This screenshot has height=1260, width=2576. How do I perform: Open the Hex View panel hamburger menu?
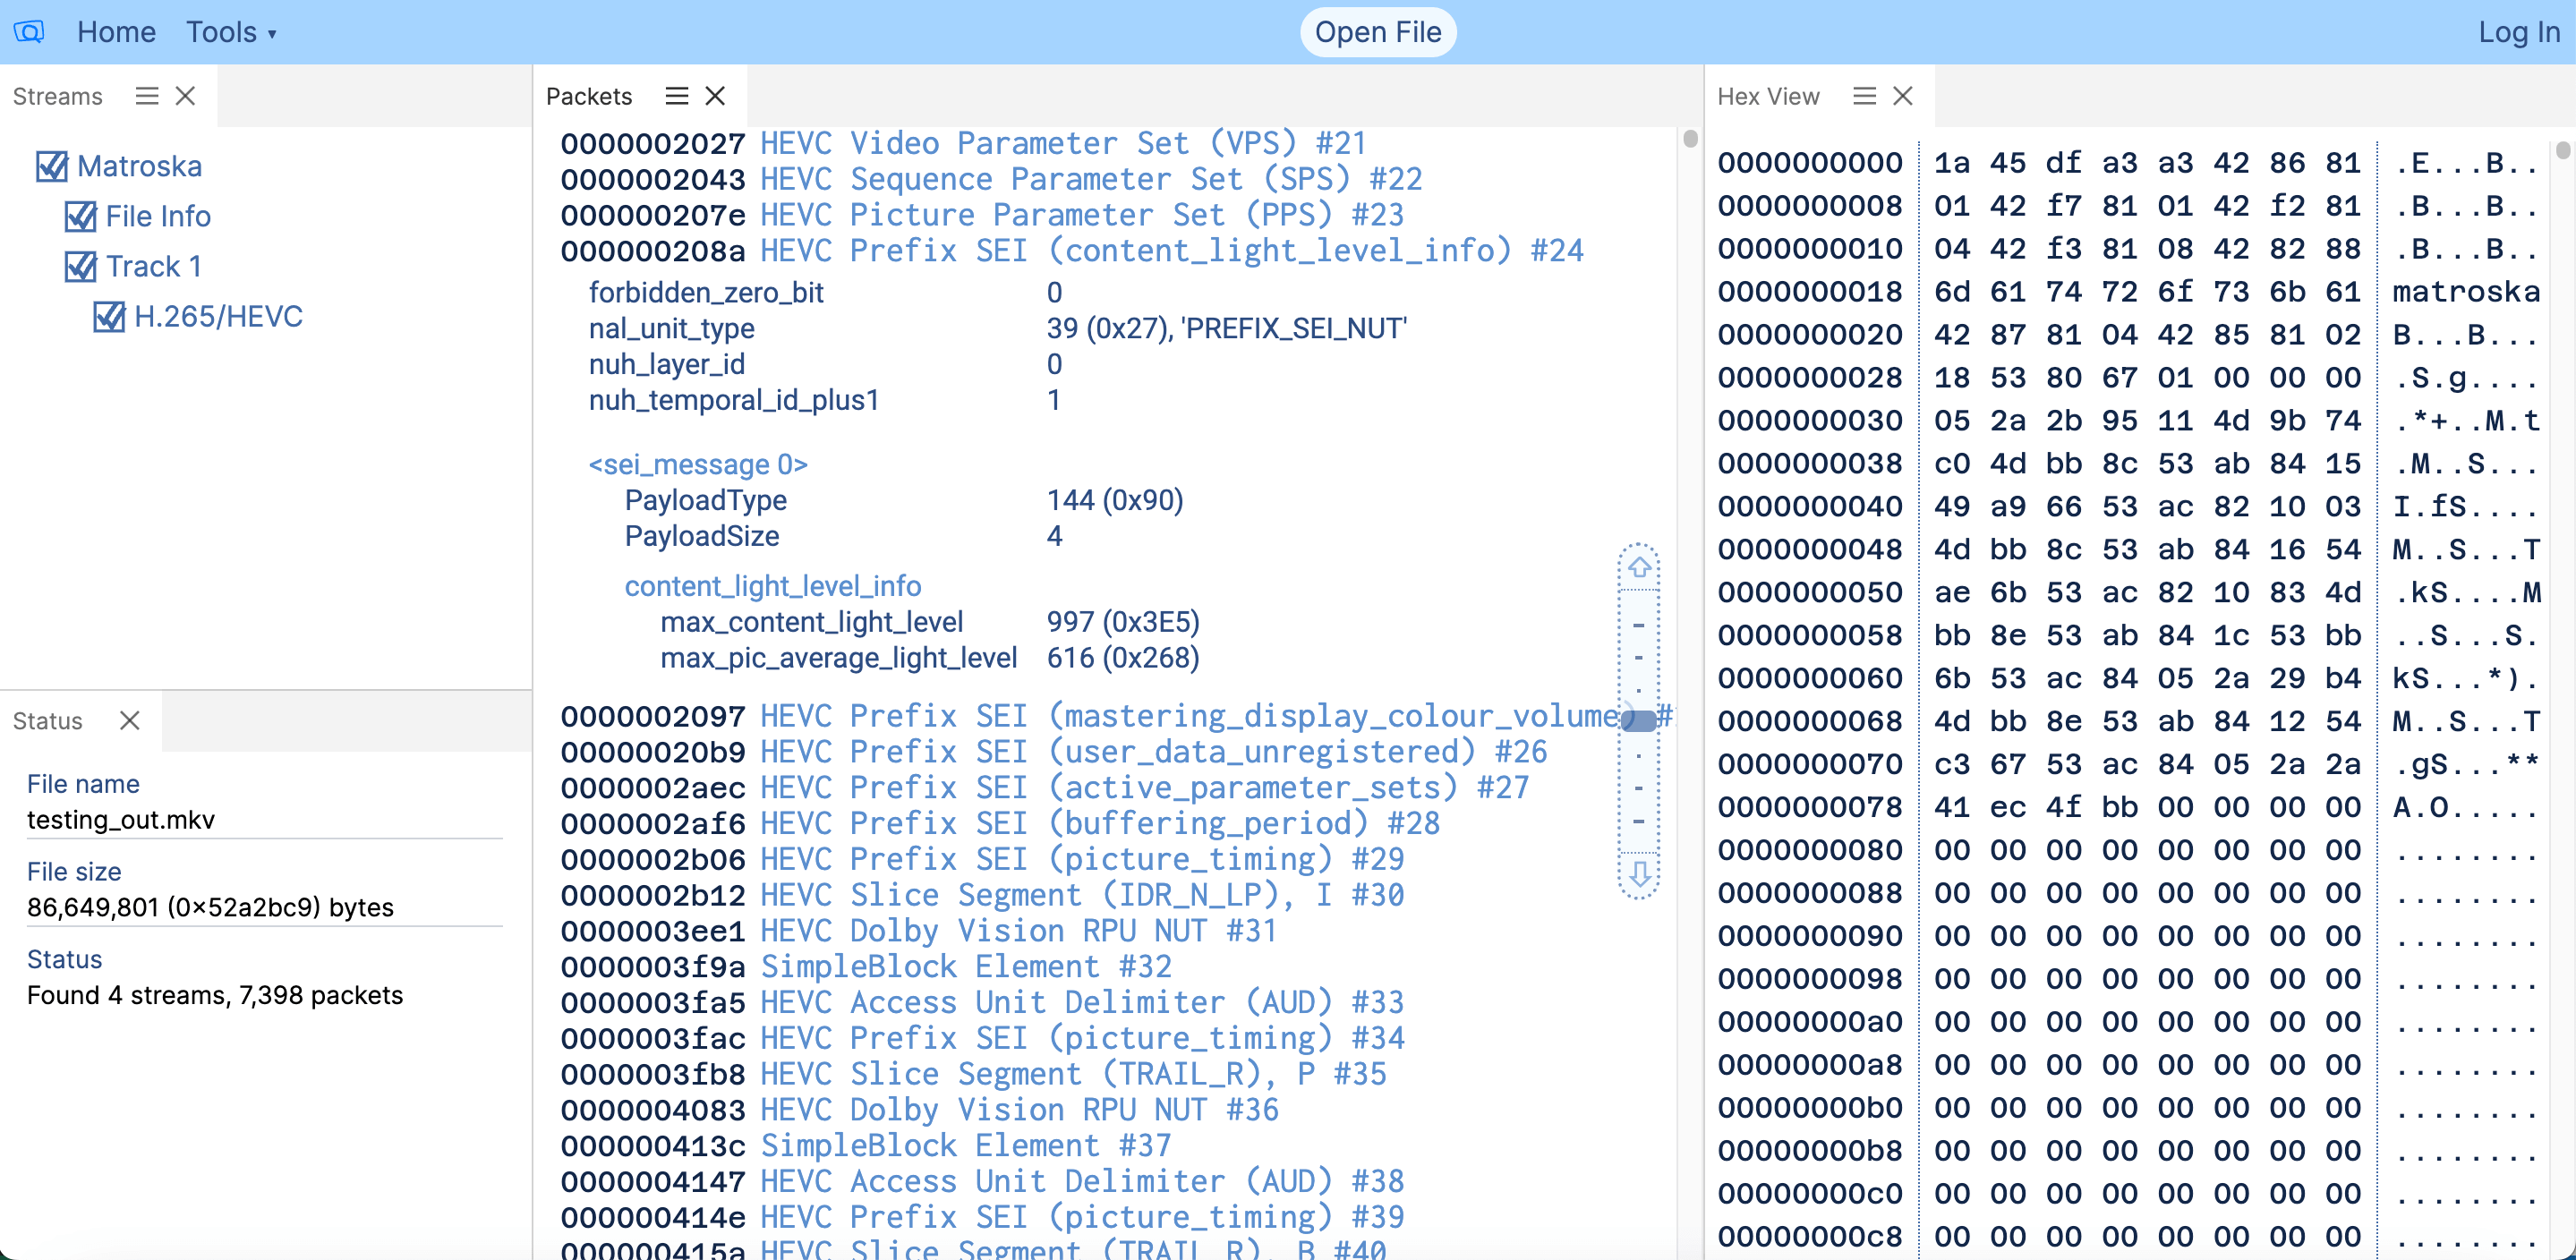tap(1864, 96)
